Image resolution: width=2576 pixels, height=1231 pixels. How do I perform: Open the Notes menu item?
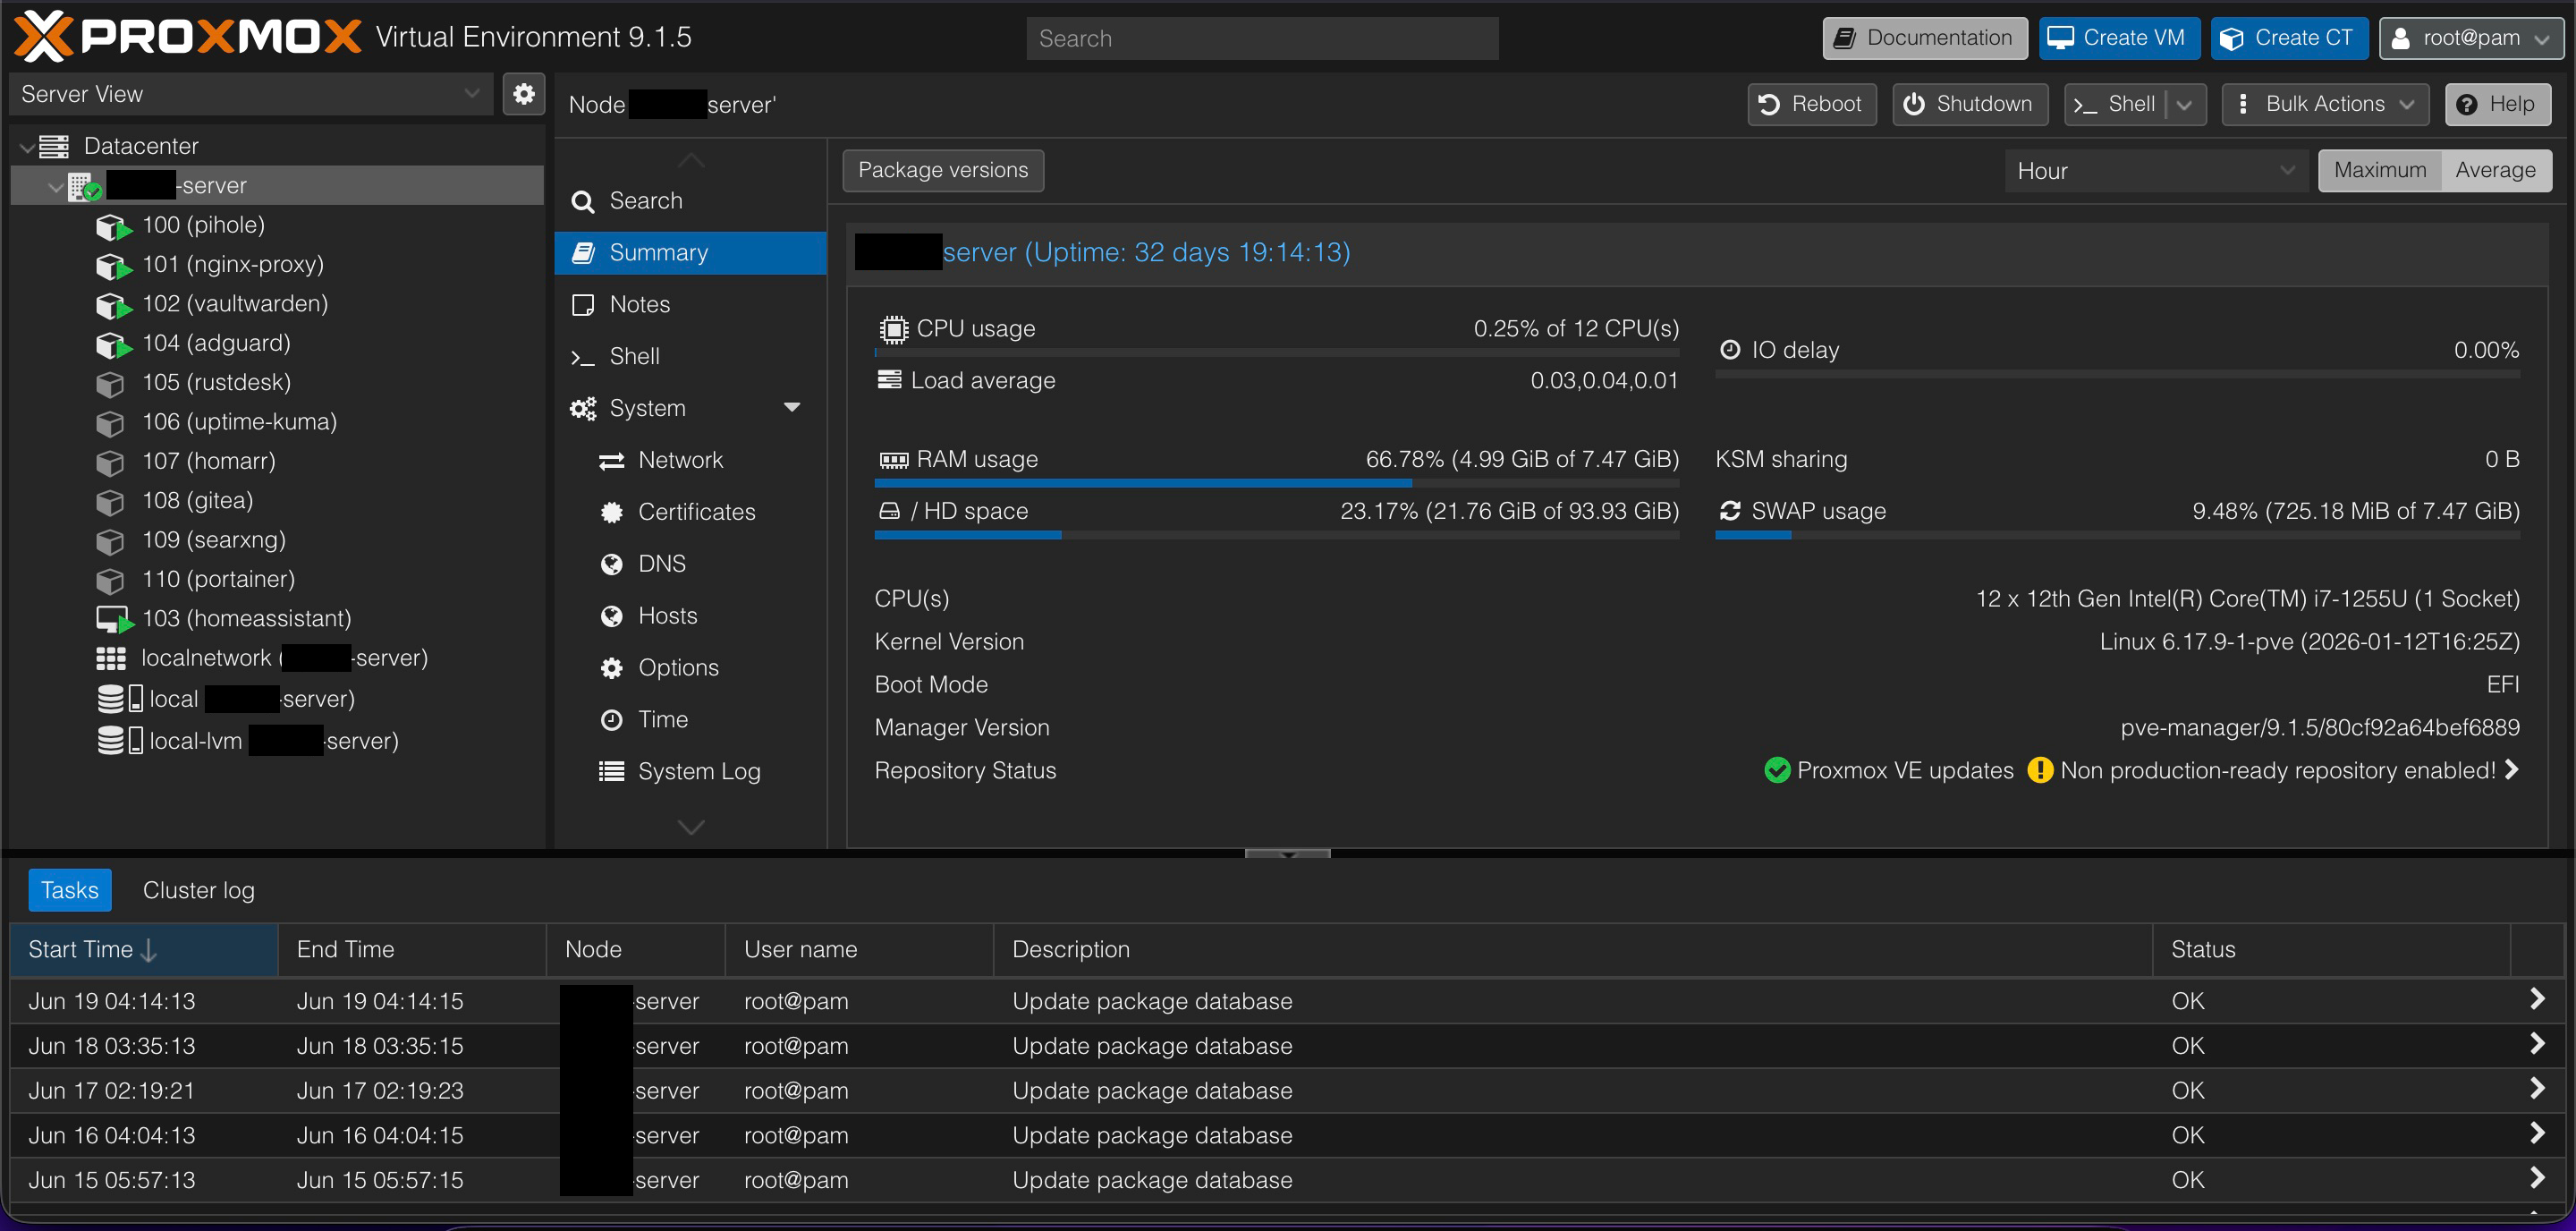690,305
